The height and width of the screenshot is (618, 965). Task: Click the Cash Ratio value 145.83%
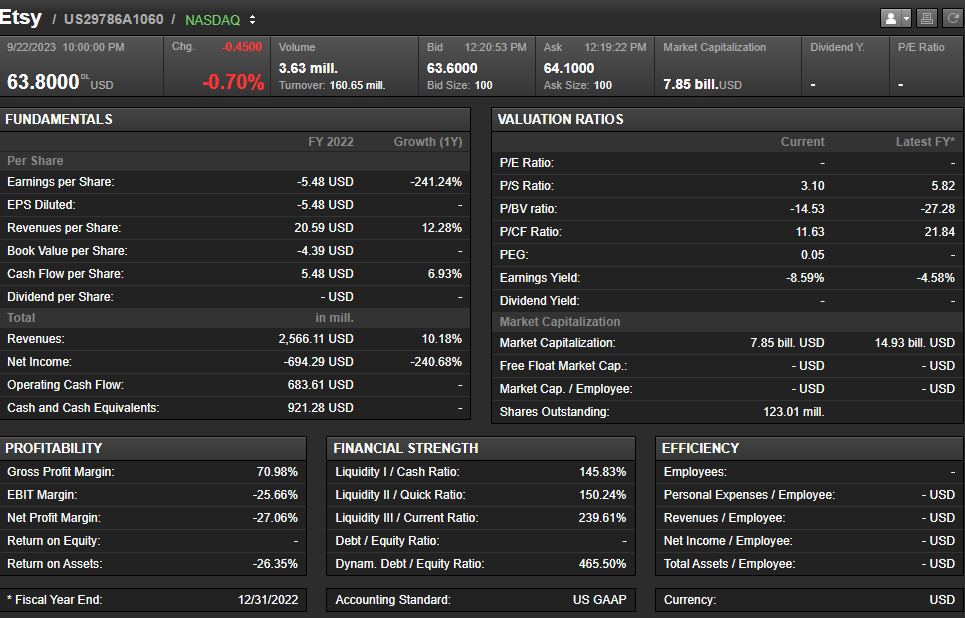(x=603, y=472)
